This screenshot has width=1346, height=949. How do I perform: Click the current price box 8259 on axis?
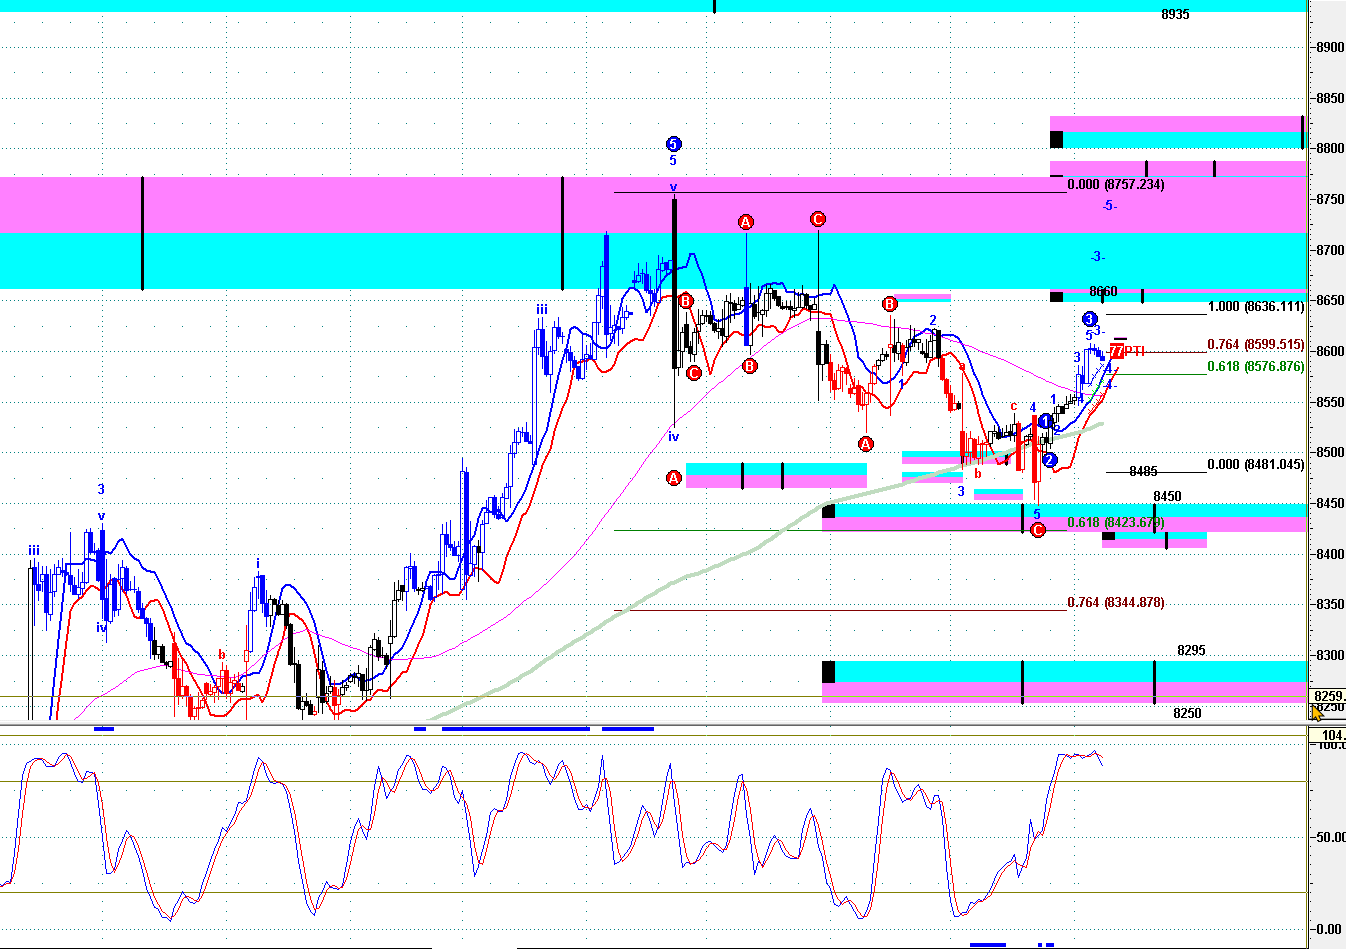click(1329, 696)
